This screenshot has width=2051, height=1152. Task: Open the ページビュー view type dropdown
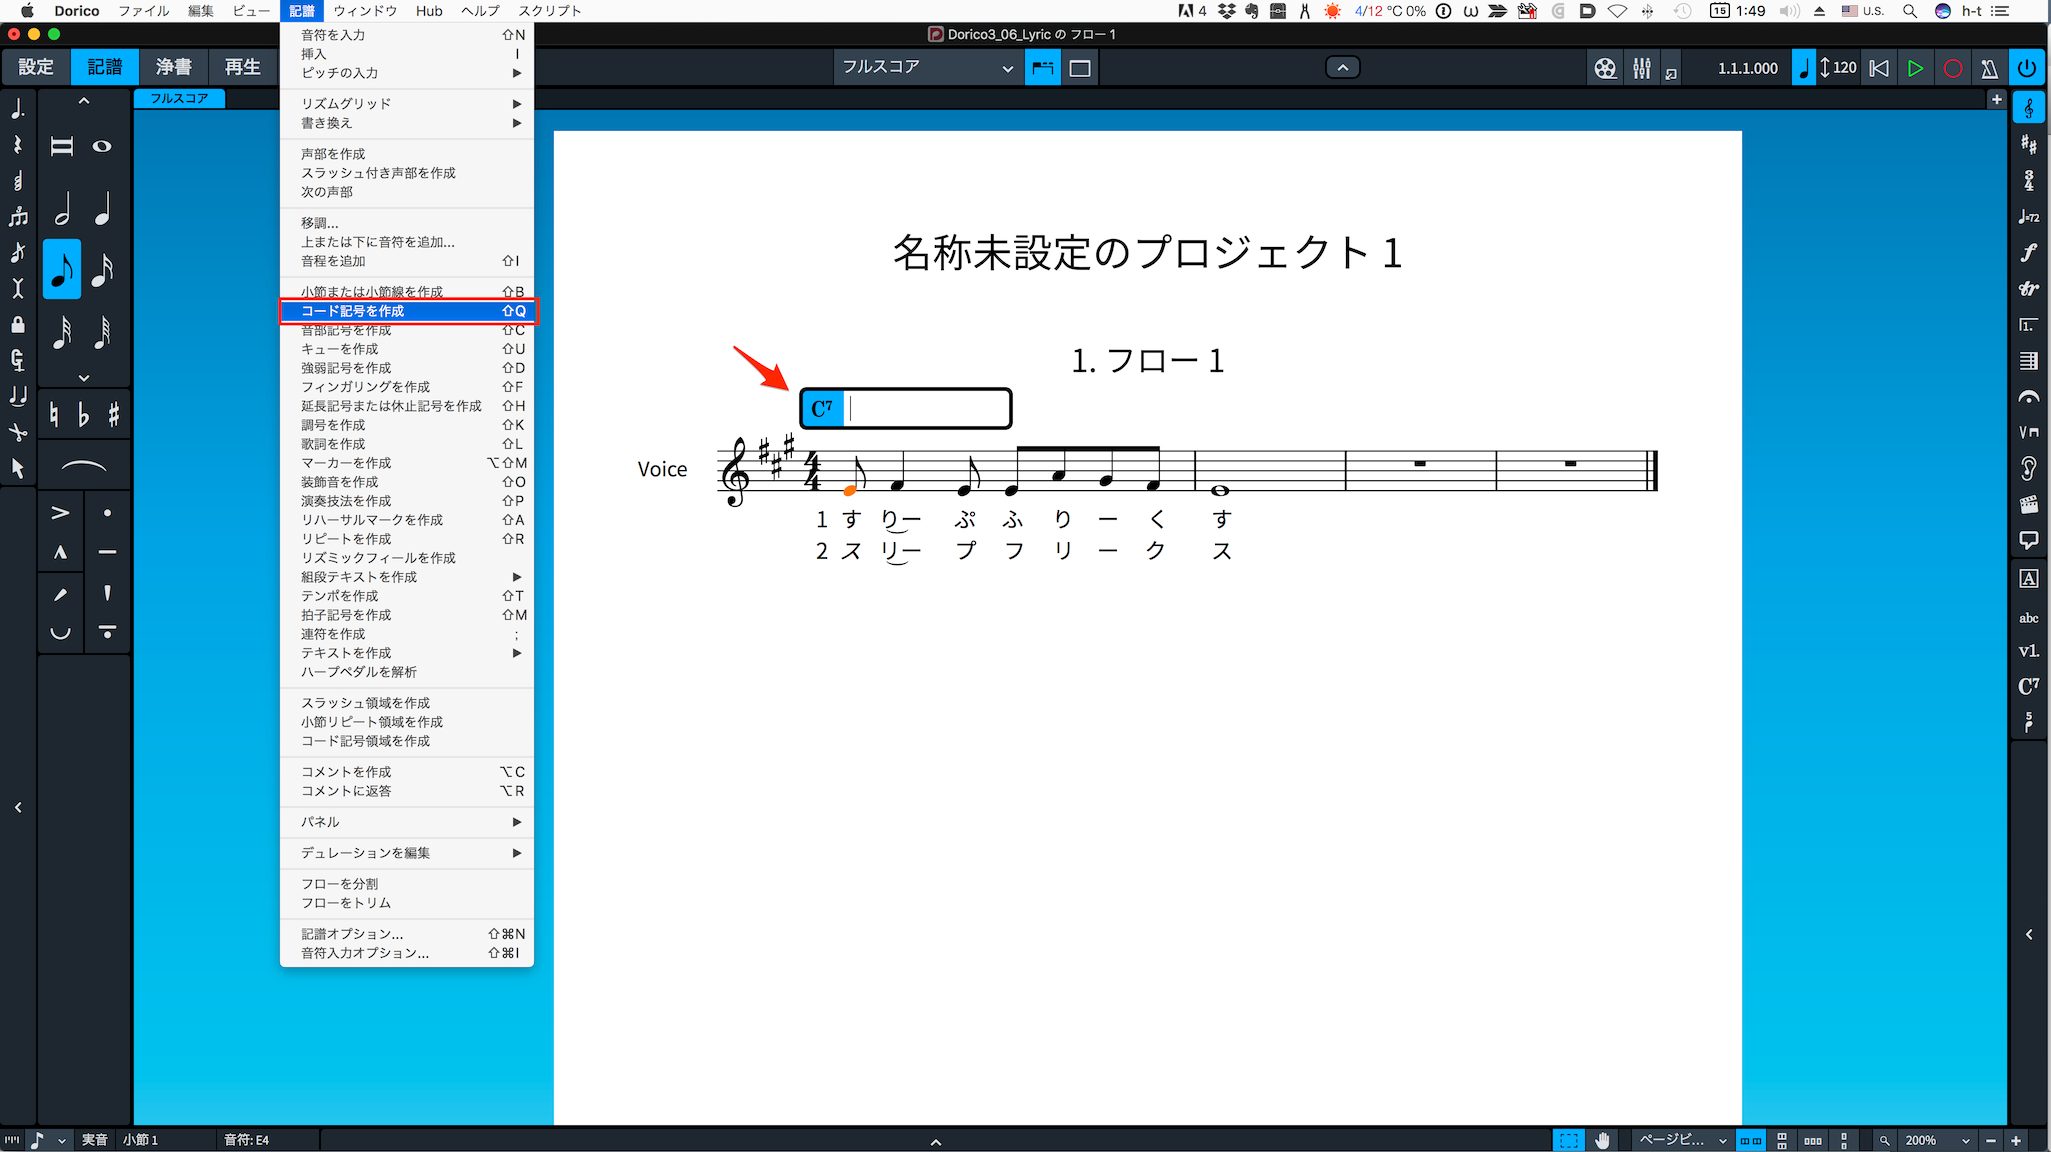coord(1683,1140)
